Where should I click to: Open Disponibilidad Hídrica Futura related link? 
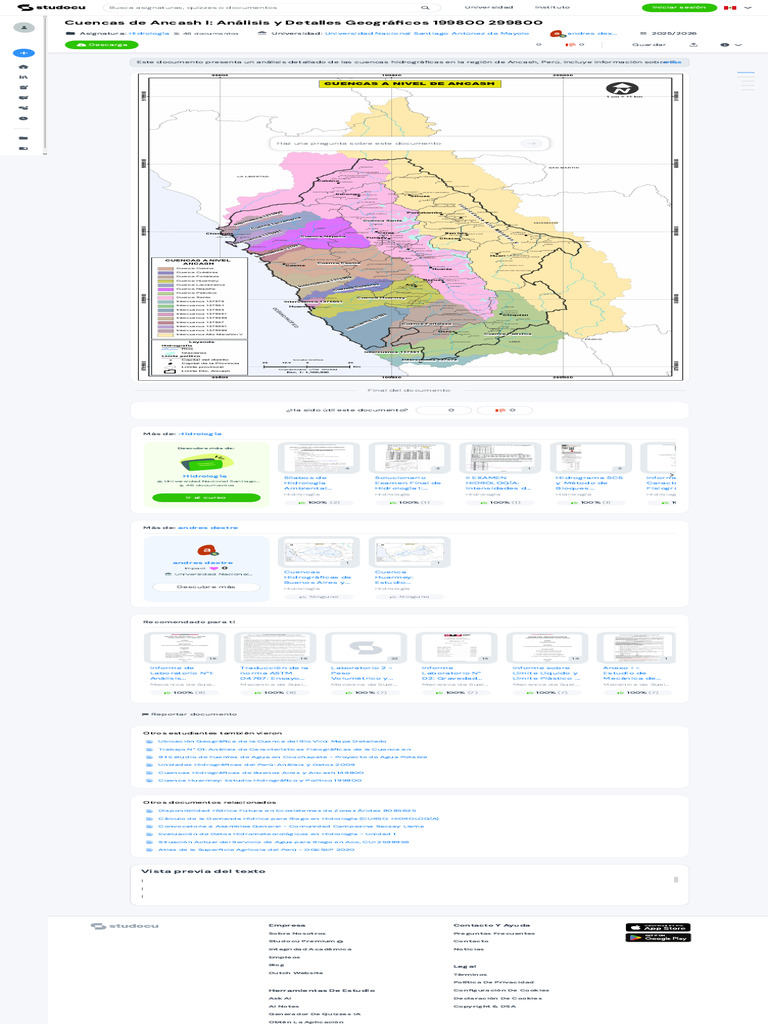point(287,810)
